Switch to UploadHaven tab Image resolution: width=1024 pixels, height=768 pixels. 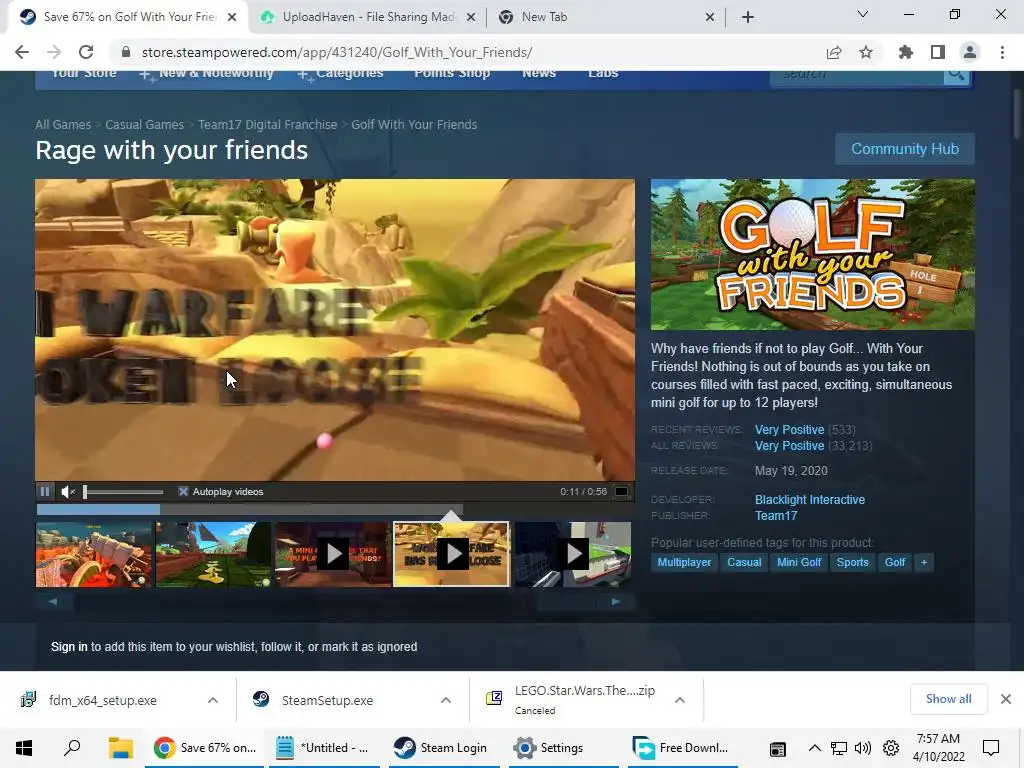(368, 17)
